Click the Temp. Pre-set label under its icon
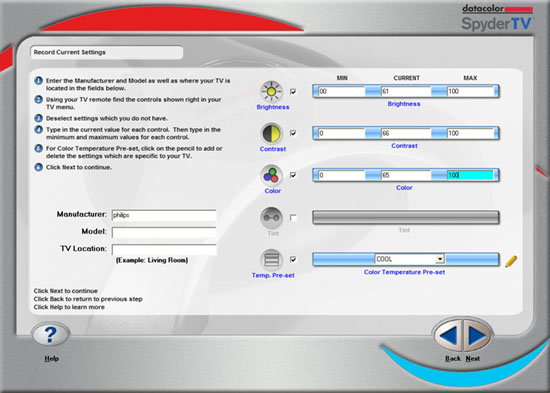 (273, 275)
